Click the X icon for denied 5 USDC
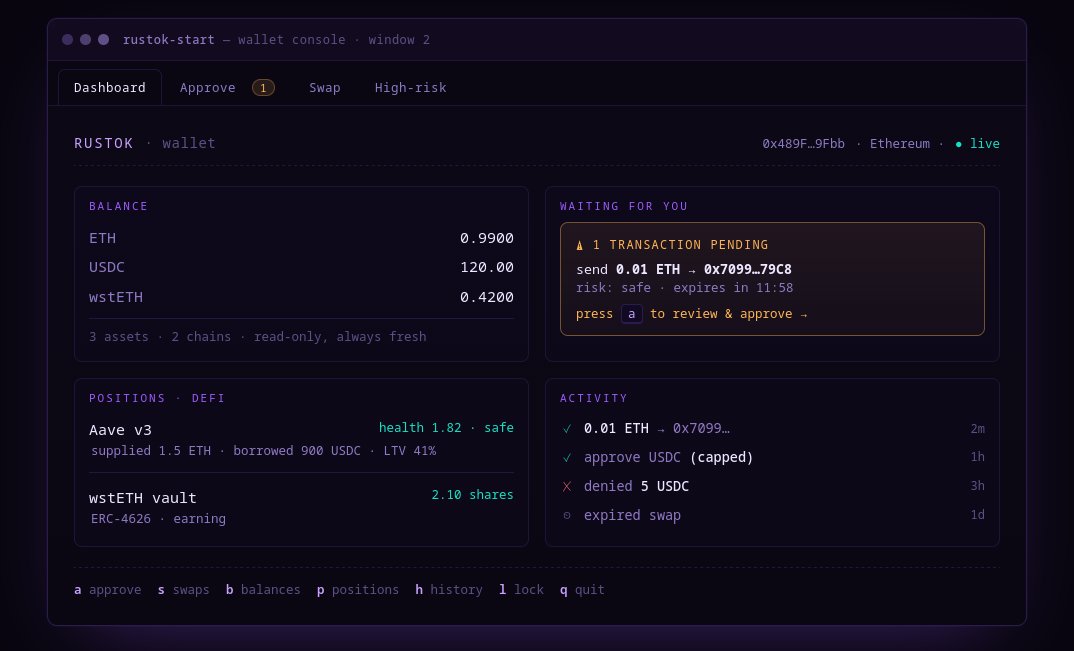The image size is (1074, 651). 567,487
